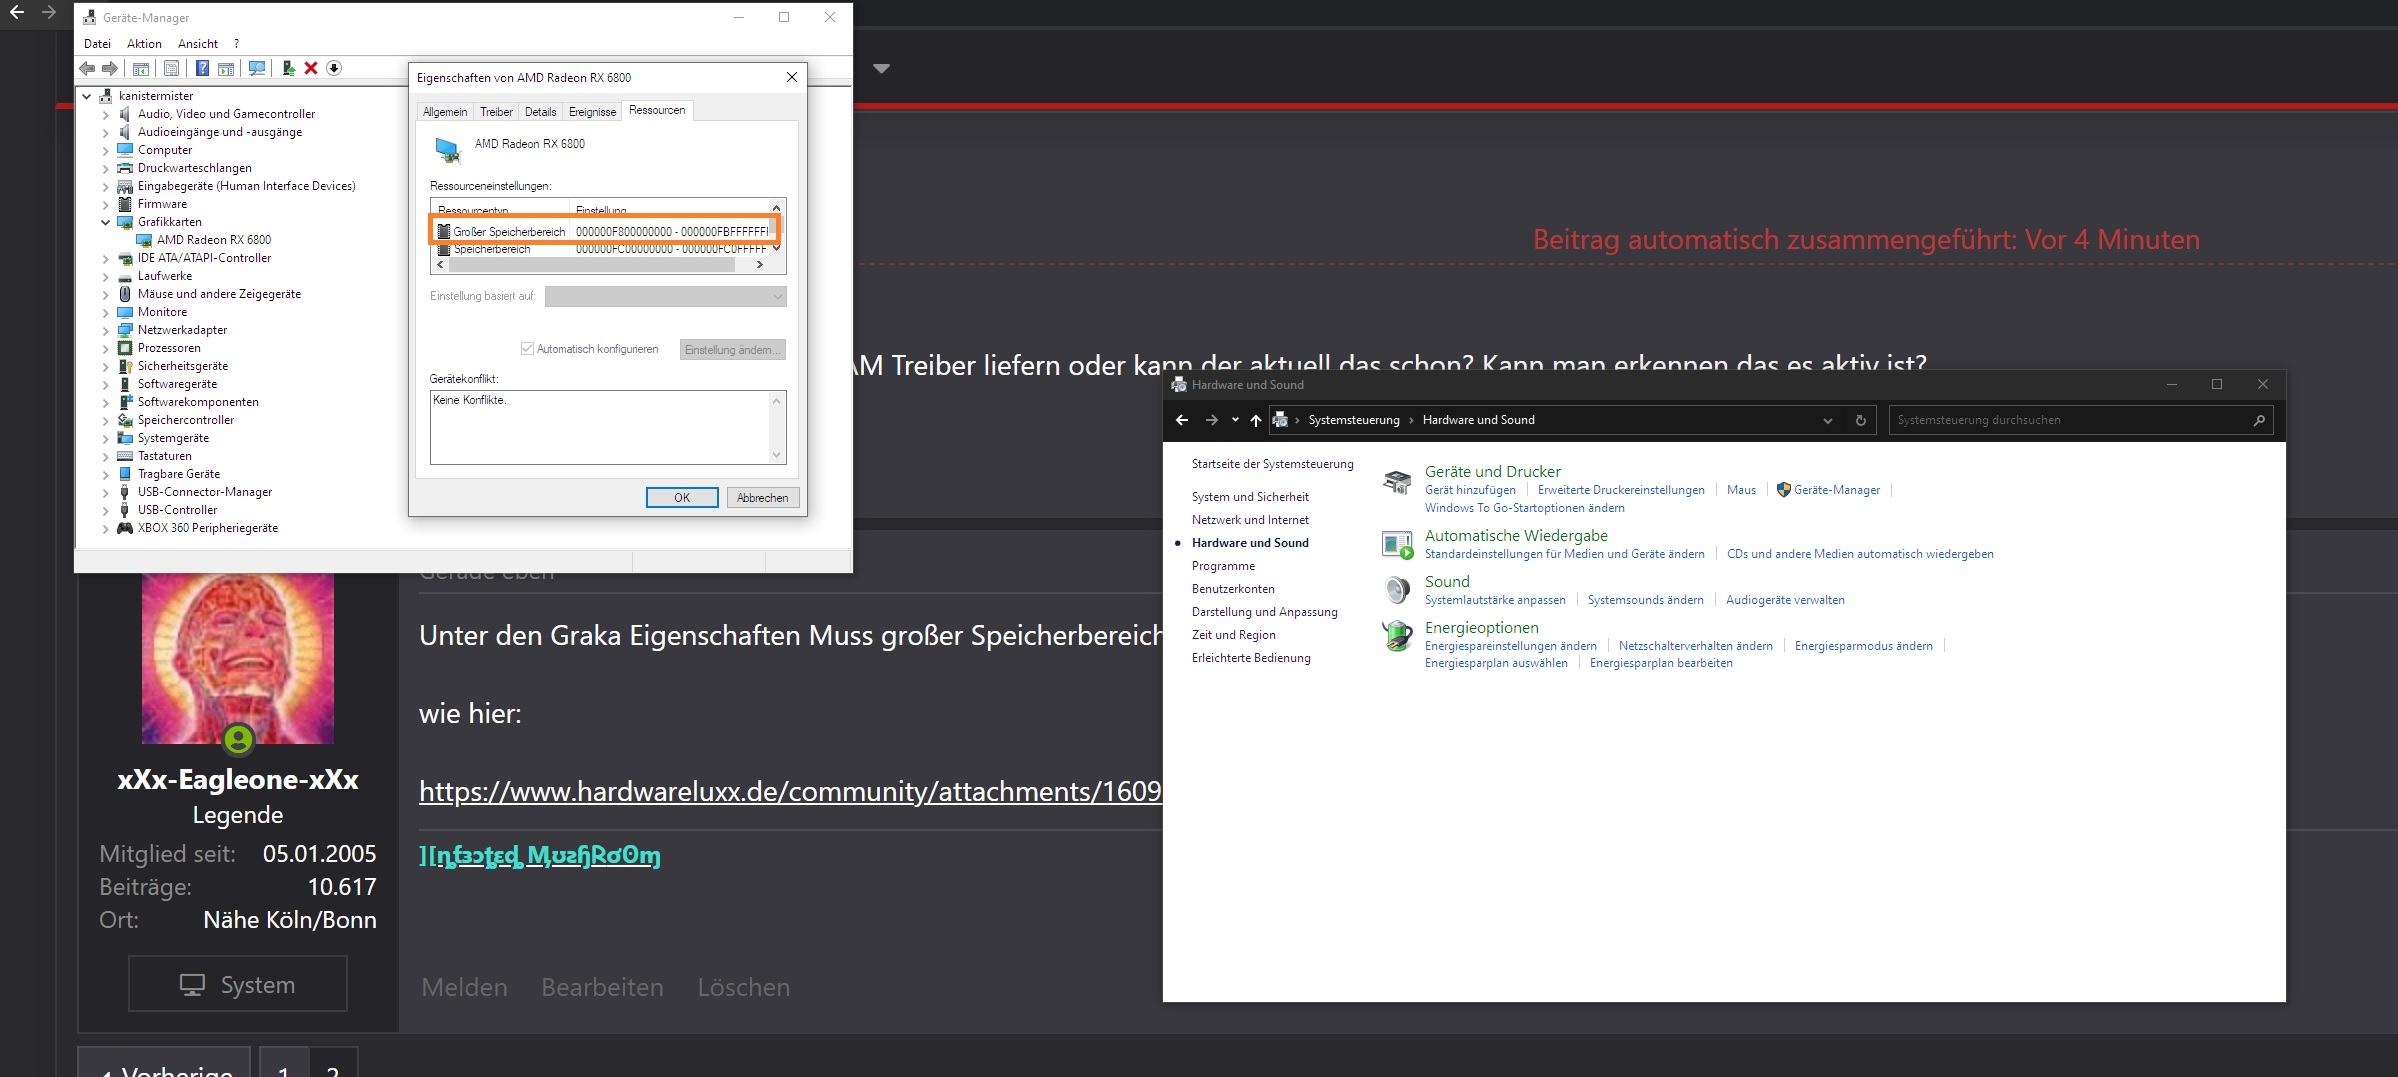Click the AMD Radeon RX 6800 device icon in tree
This screenshot has height=1077, width=2398.
pos(144,240)
